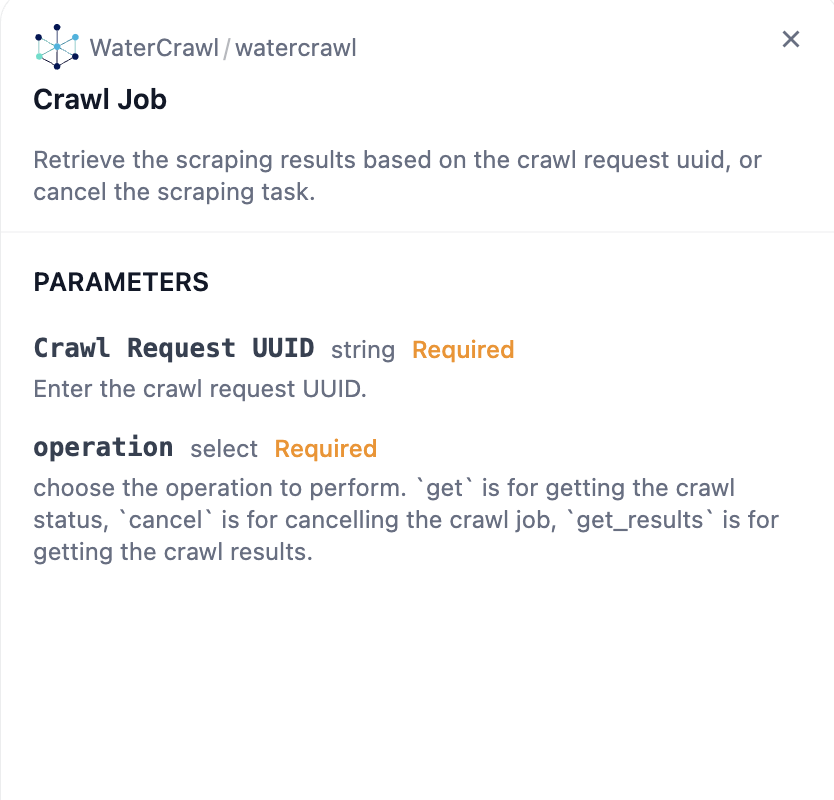
Task: Click the select type label
Action: click(224, 449)
